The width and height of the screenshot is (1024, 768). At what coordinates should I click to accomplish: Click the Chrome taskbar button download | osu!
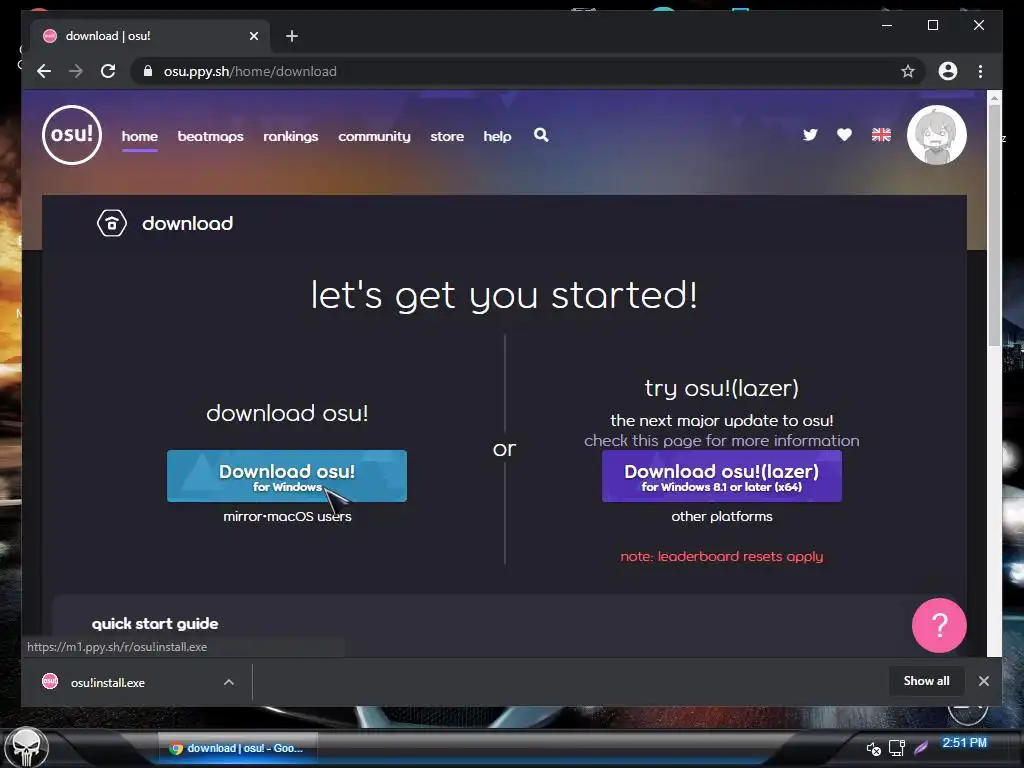(238, 748)
